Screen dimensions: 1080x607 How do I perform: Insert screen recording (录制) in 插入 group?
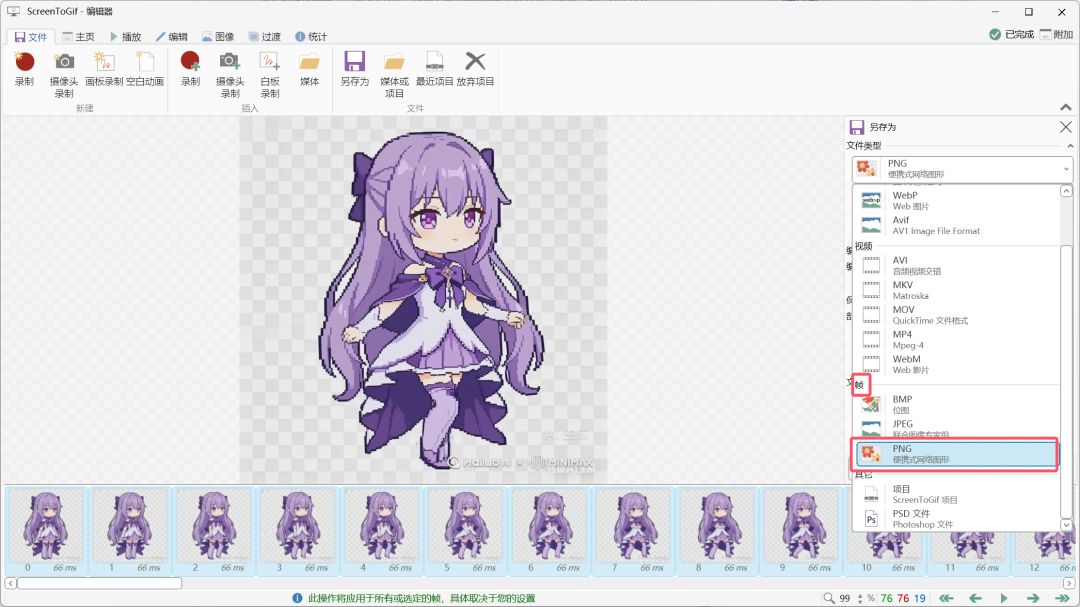[x=190, y=69]
